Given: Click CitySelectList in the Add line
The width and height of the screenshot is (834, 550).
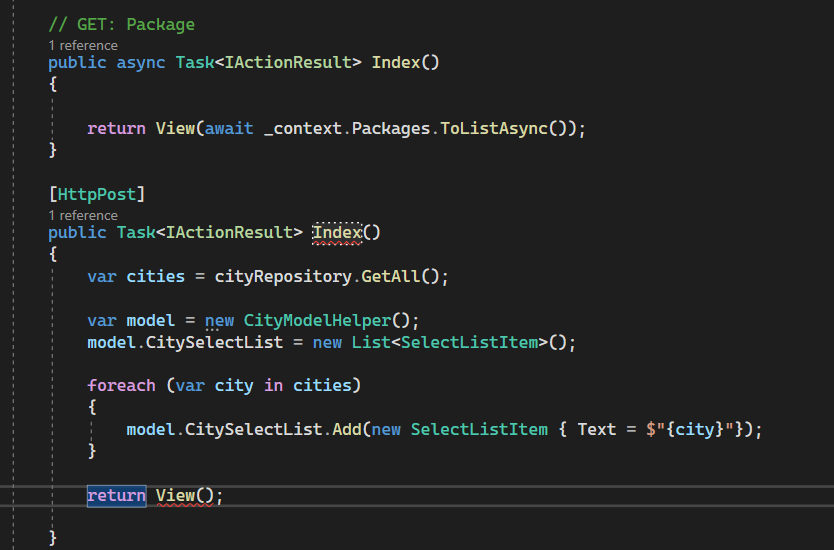Looking at the screenshot, I should point(254,430).
